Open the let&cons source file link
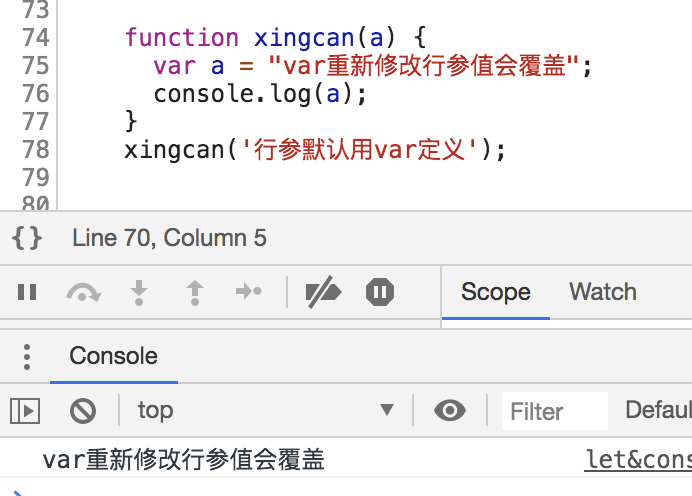This screenshot has height=496, width=692. click(638, 460)
